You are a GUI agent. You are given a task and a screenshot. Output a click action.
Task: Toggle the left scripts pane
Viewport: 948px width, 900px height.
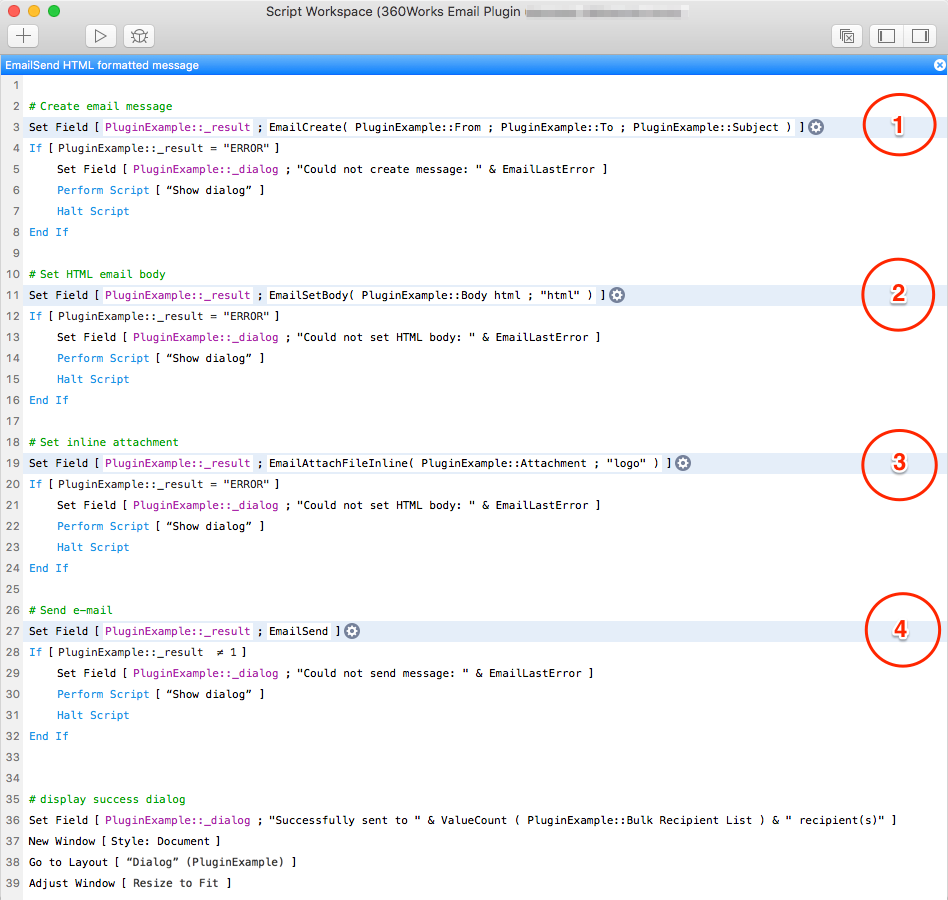[886, 36]
